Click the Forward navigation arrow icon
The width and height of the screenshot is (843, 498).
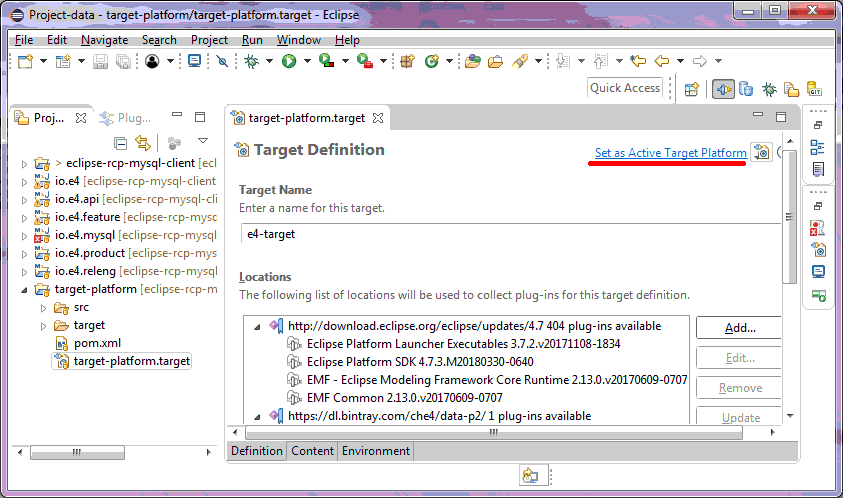pos(699,61)
